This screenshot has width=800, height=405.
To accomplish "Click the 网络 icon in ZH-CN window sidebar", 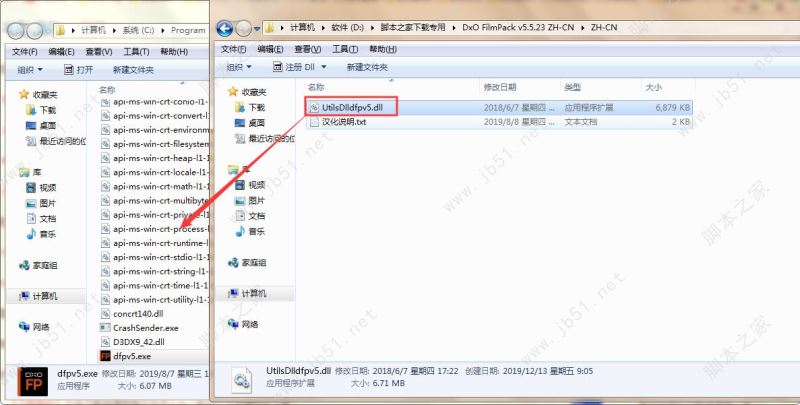I will (x=233, y=324).
